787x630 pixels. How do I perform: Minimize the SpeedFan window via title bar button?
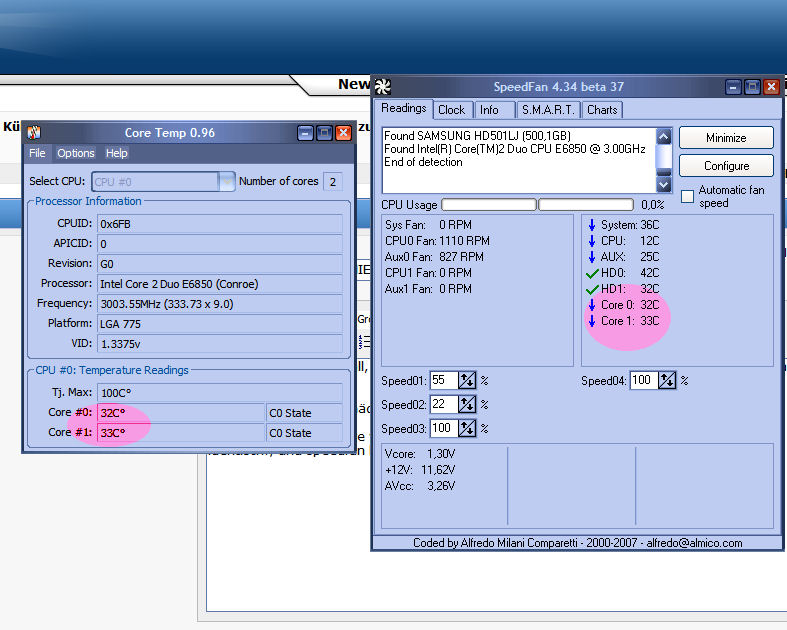tap(733, 87)
